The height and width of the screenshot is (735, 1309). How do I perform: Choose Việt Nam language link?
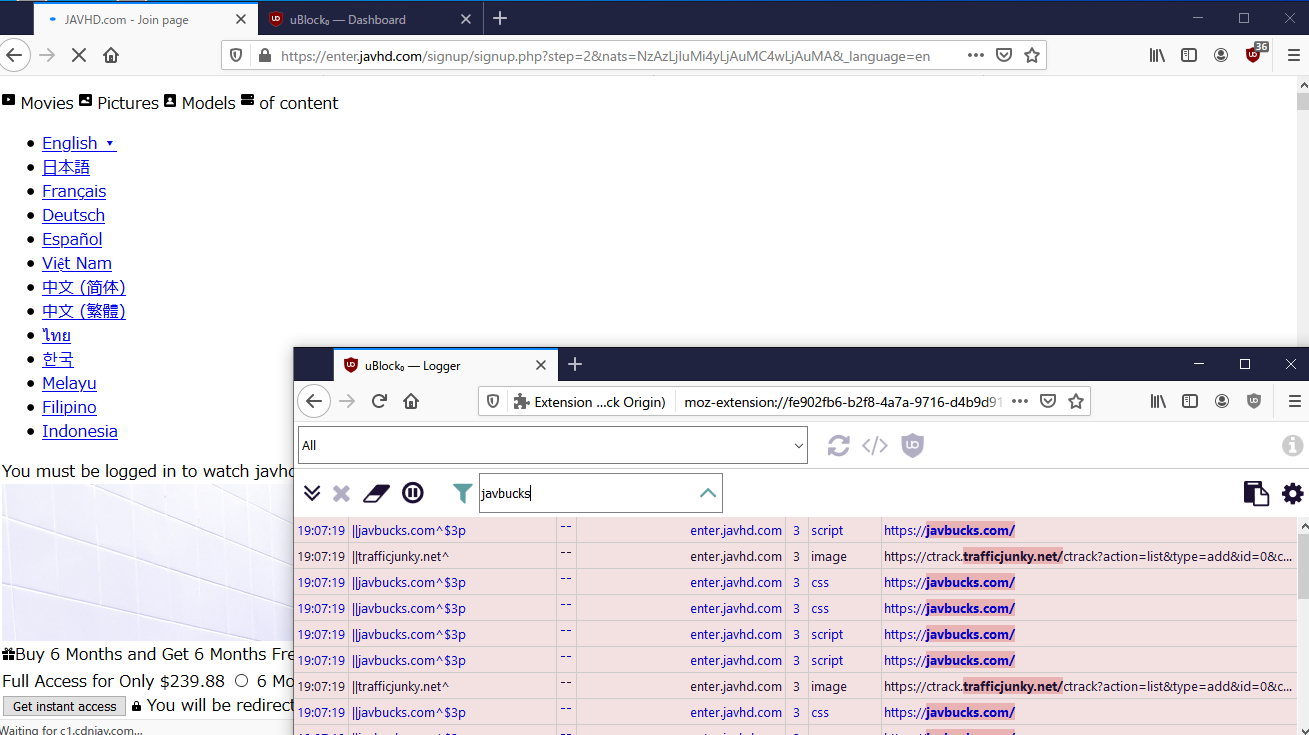tap(77, 263)
